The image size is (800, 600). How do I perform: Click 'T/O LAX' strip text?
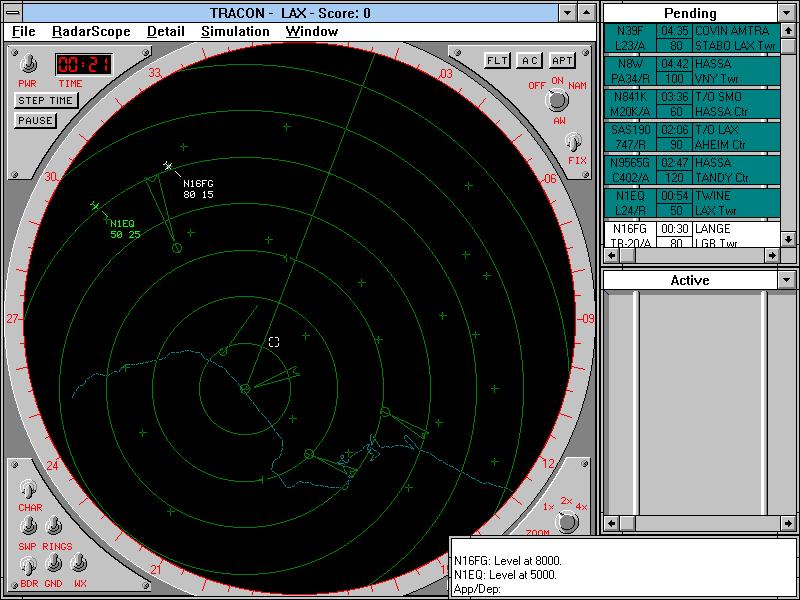click(x=717, y=130)
